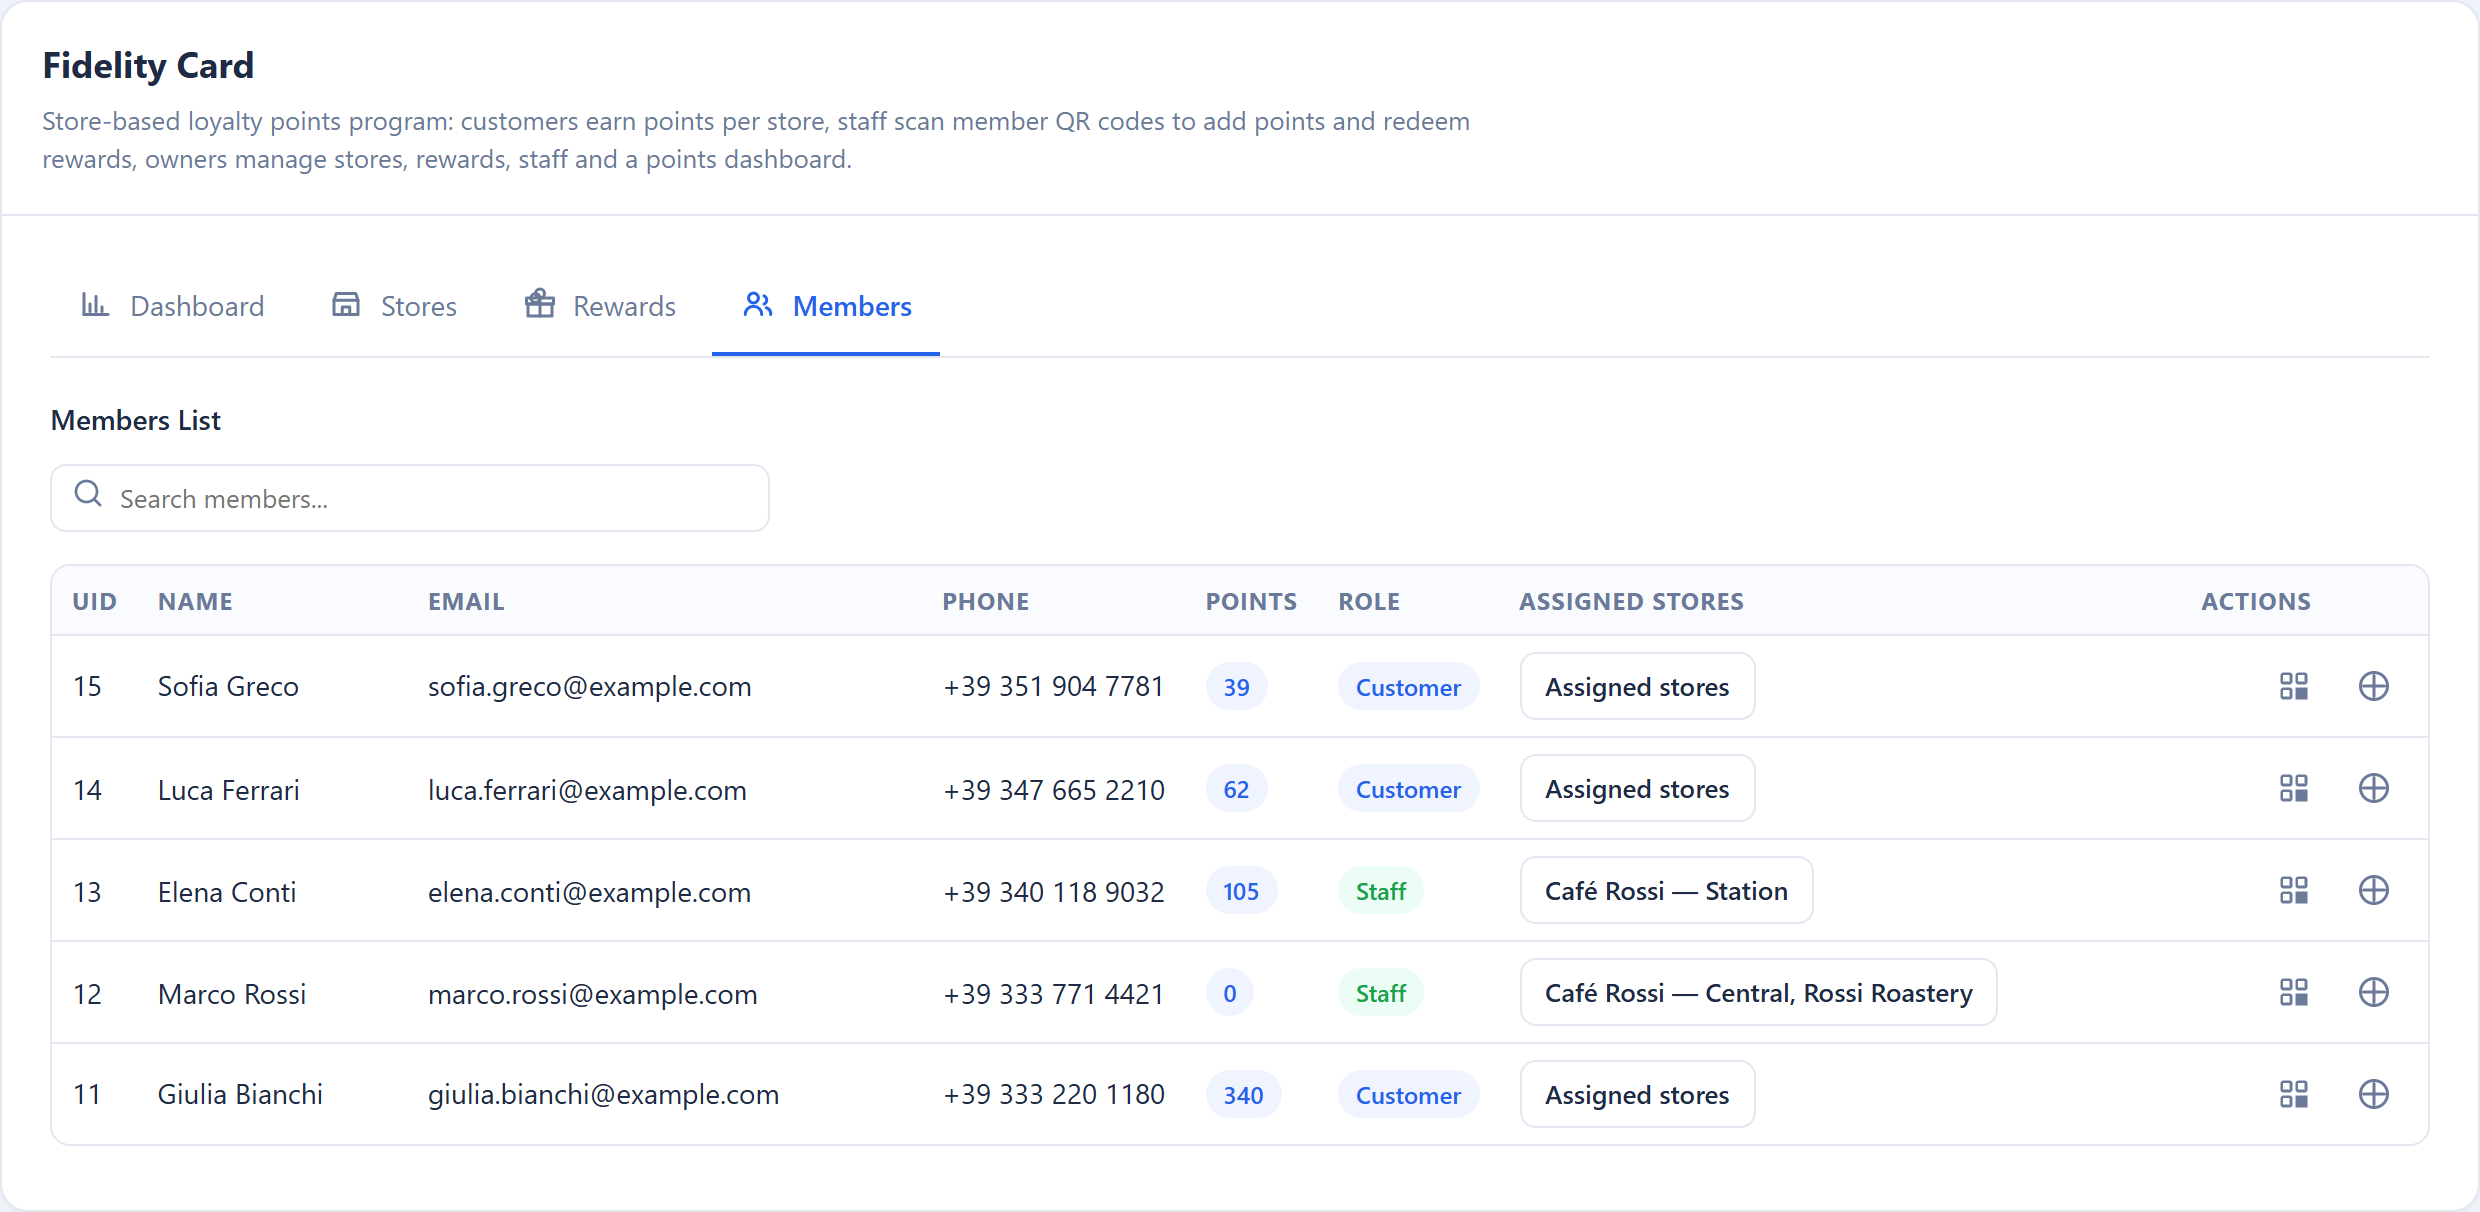The height and width of the screenshot is (1212, 2480).
Task: Open QR code for Sofia Greco
Action: tap(2293, 686)
